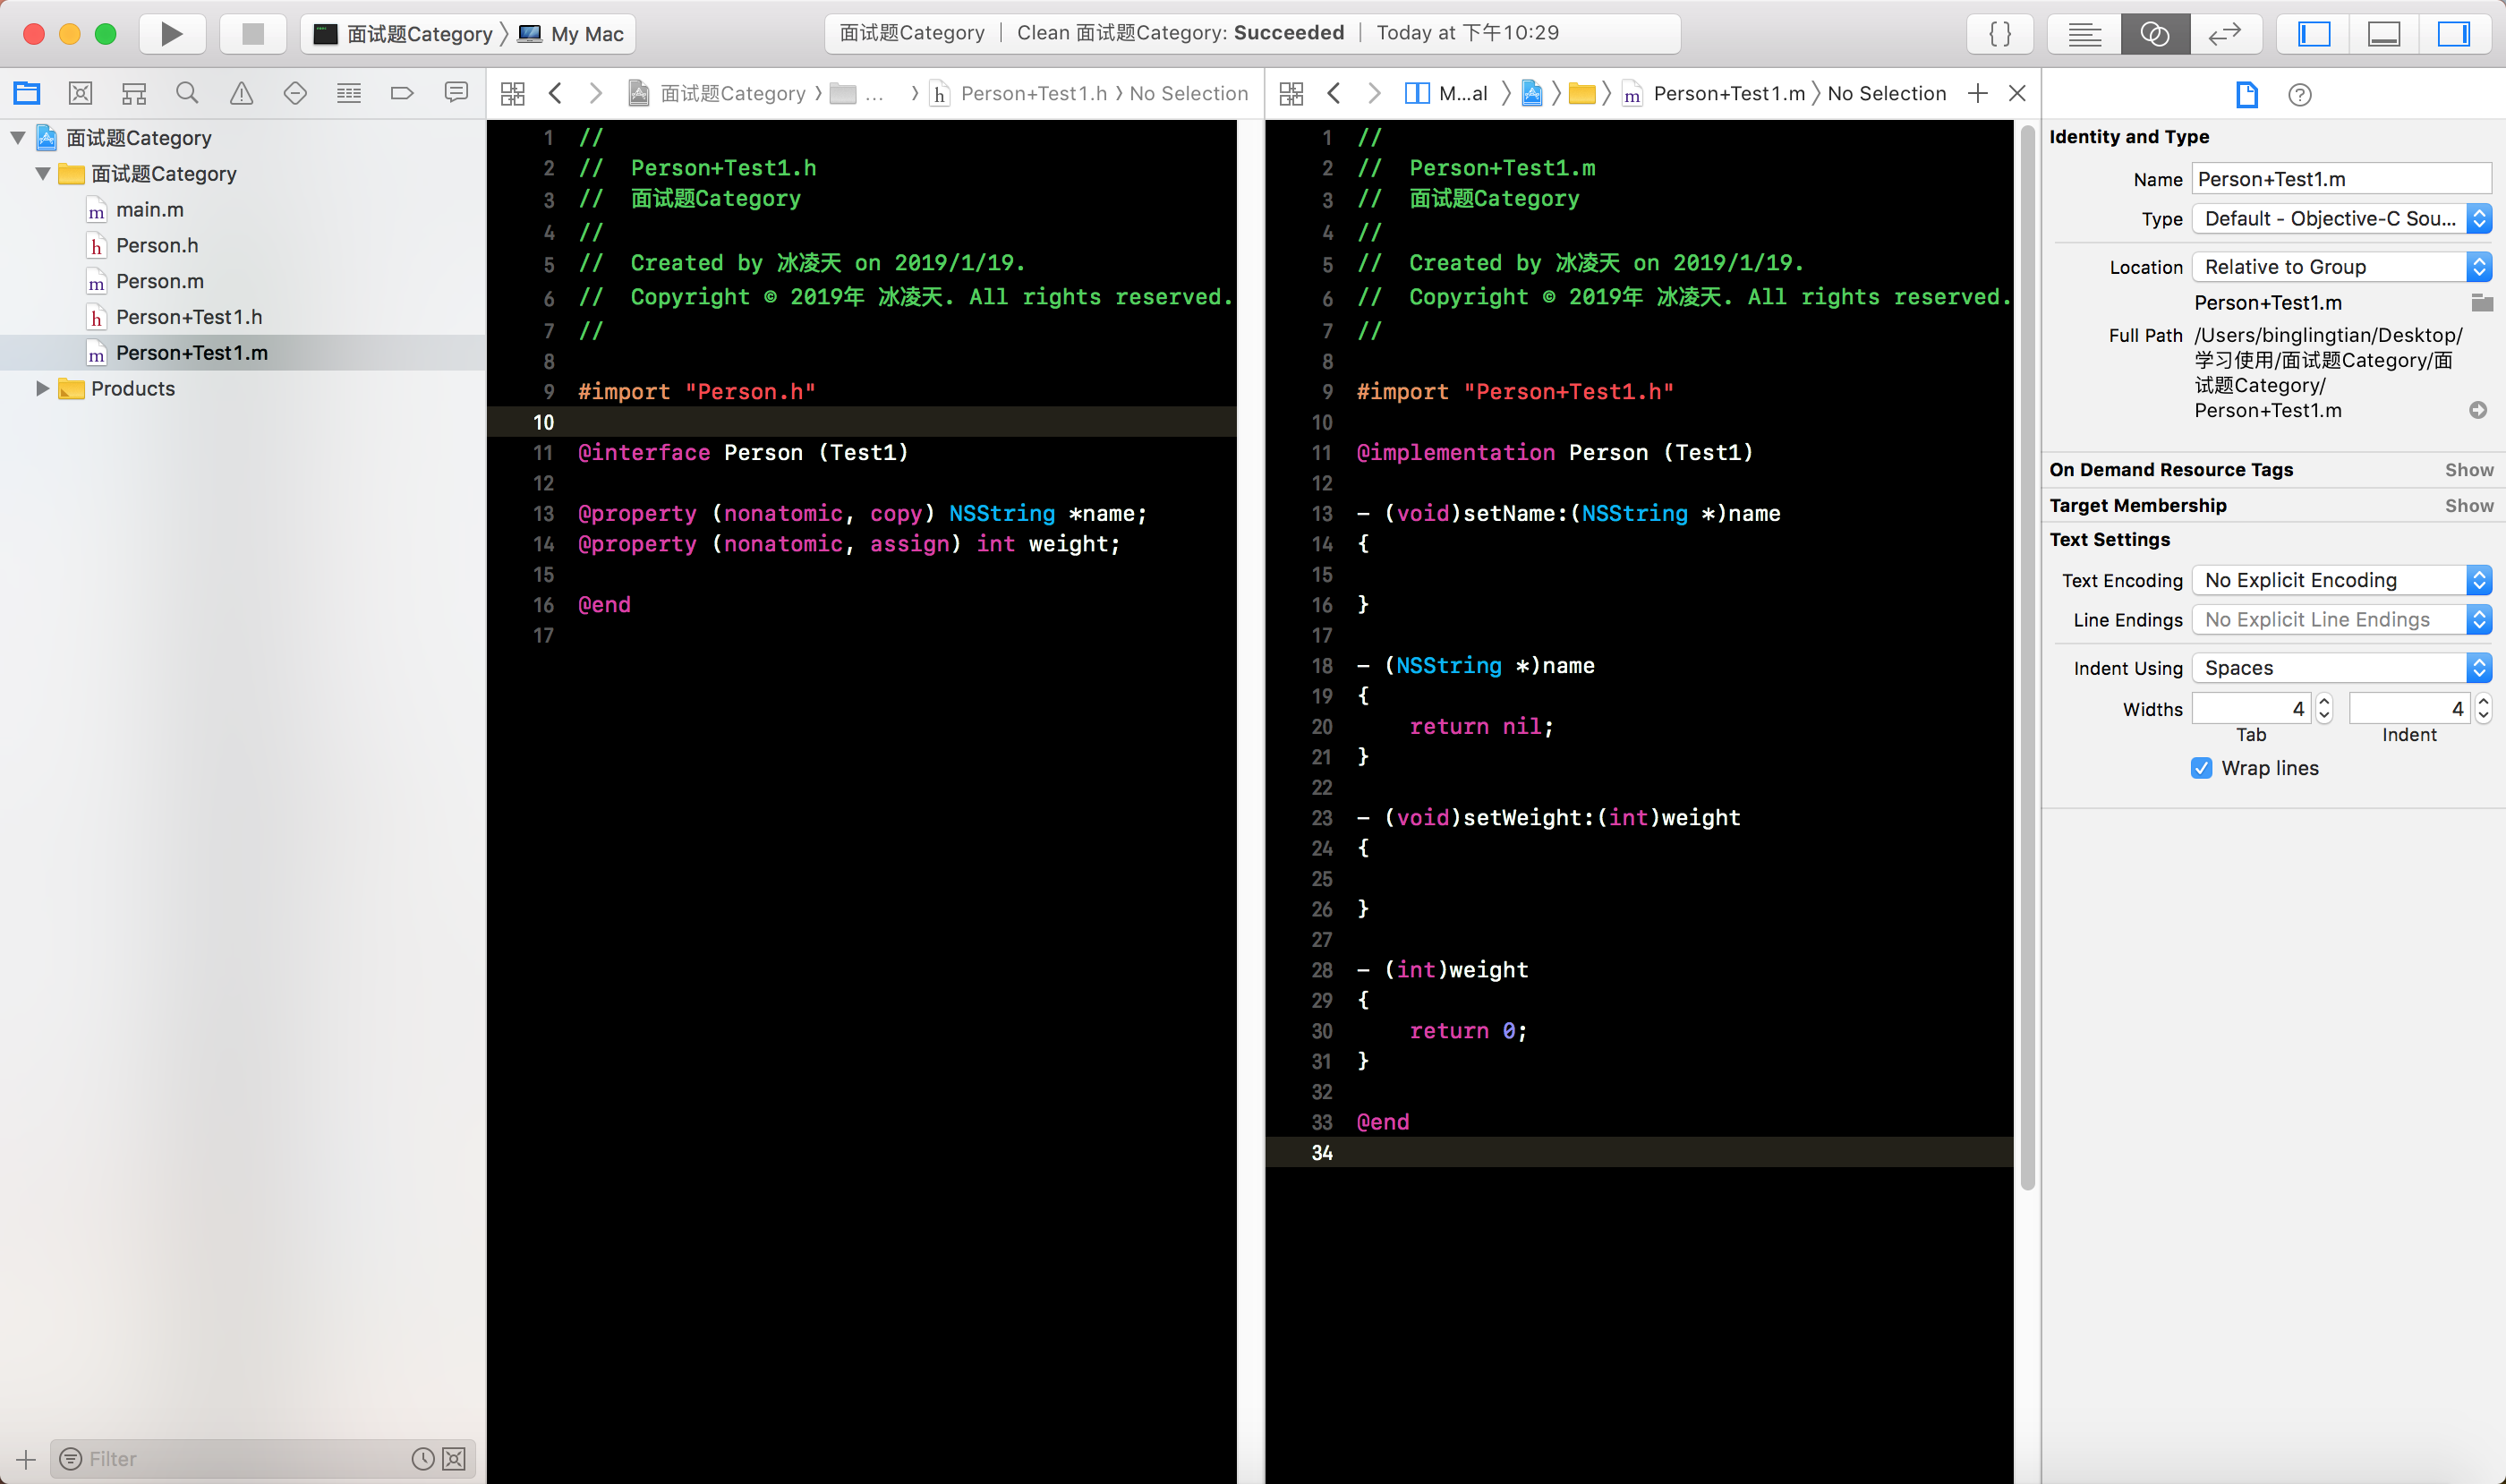Open the Quick Help inspector icon
Viewport: 2506px width, 1484px height.
coord(2299,95)
